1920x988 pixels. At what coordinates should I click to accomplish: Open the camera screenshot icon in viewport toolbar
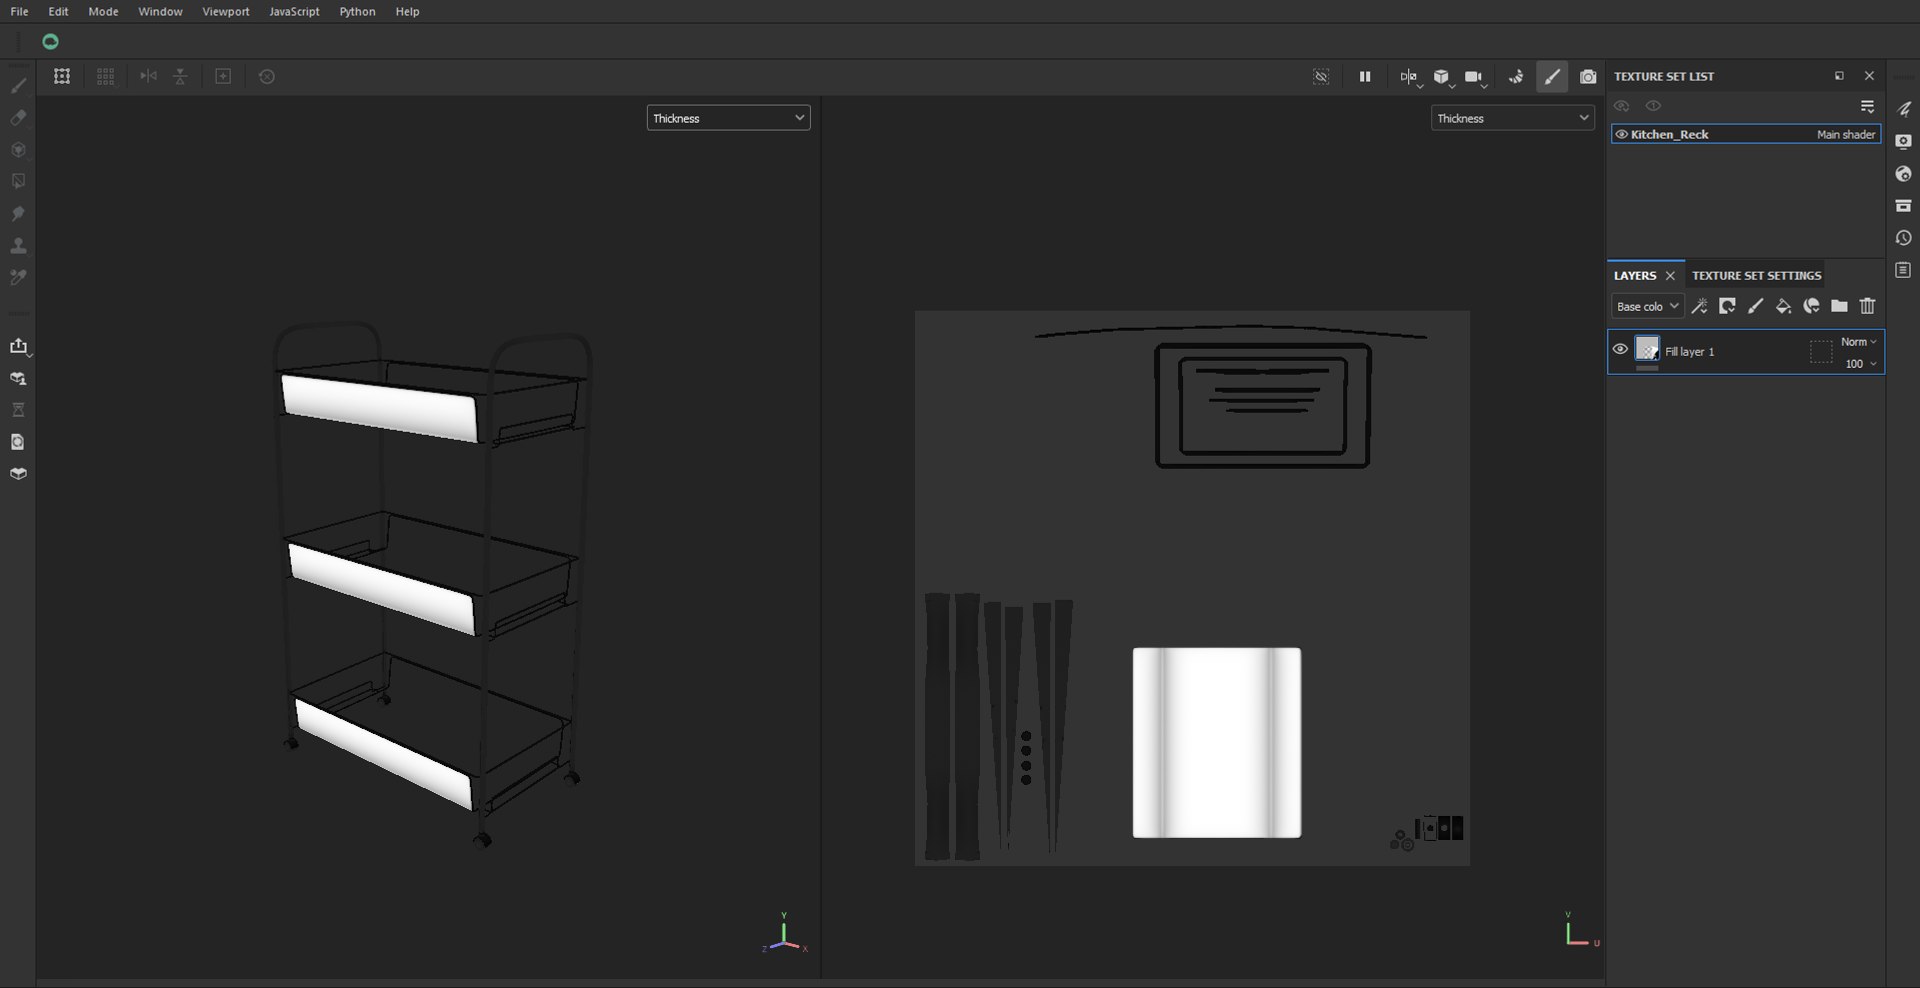pyautogui.click(x=1588, y=77)
